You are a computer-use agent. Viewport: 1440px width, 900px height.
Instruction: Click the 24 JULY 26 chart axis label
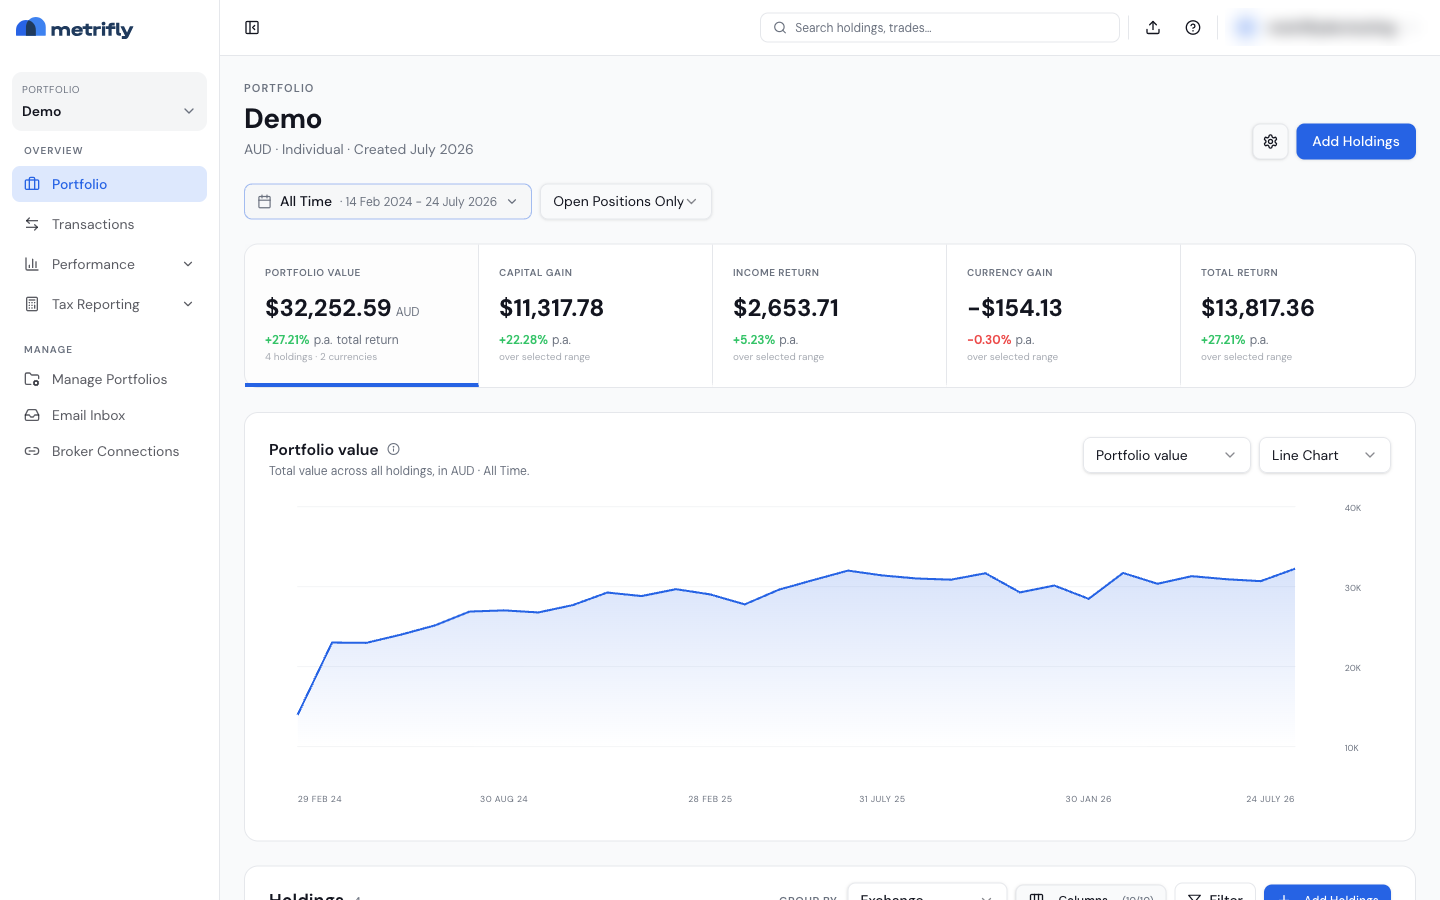tap(1270, 799)
